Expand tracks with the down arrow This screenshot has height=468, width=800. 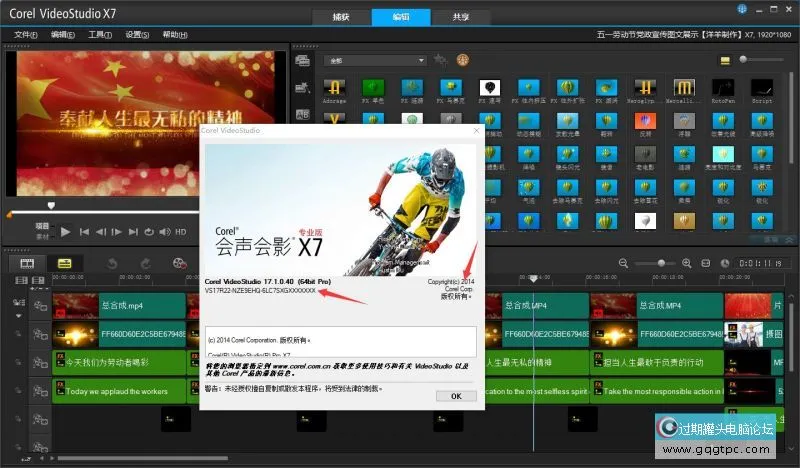coord(18,316)
